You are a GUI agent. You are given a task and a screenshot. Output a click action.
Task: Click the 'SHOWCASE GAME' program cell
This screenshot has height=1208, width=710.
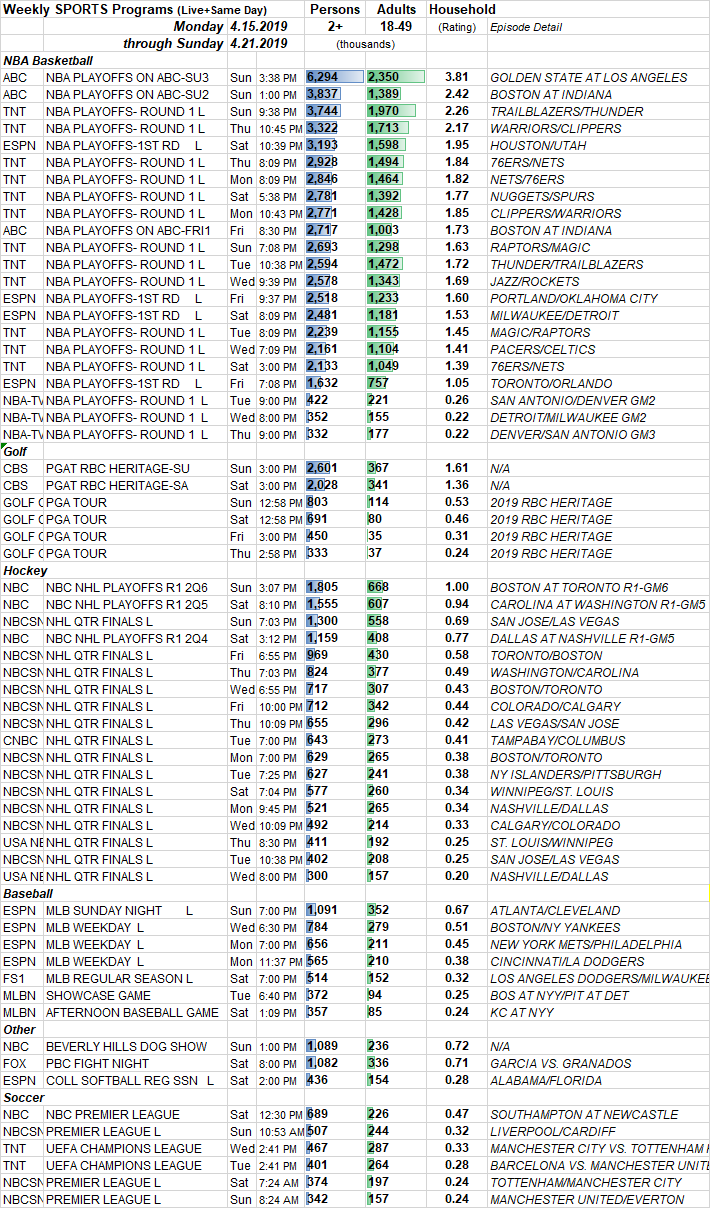click(x=135, y=995)
